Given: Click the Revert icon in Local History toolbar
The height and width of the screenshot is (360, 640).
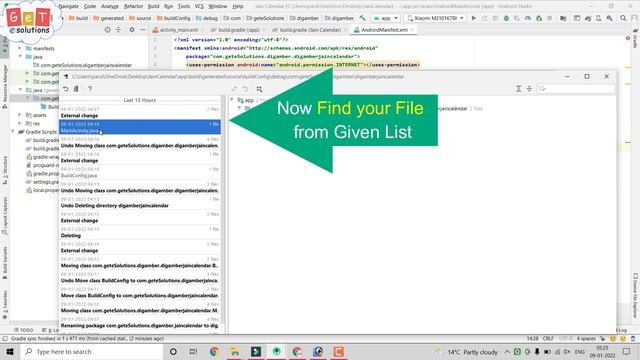Looking at the screenshot, I should [66, 89].
